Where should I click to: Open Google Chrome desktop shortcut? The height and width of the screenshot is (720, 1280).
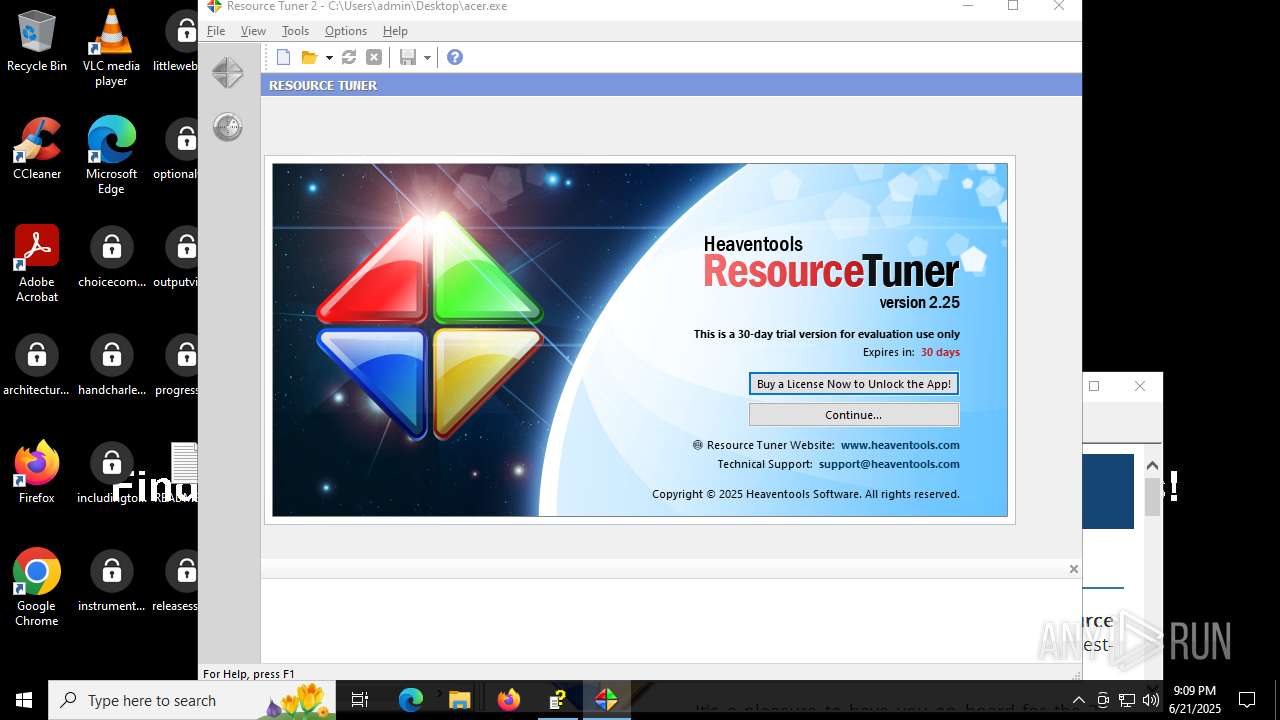37,587
